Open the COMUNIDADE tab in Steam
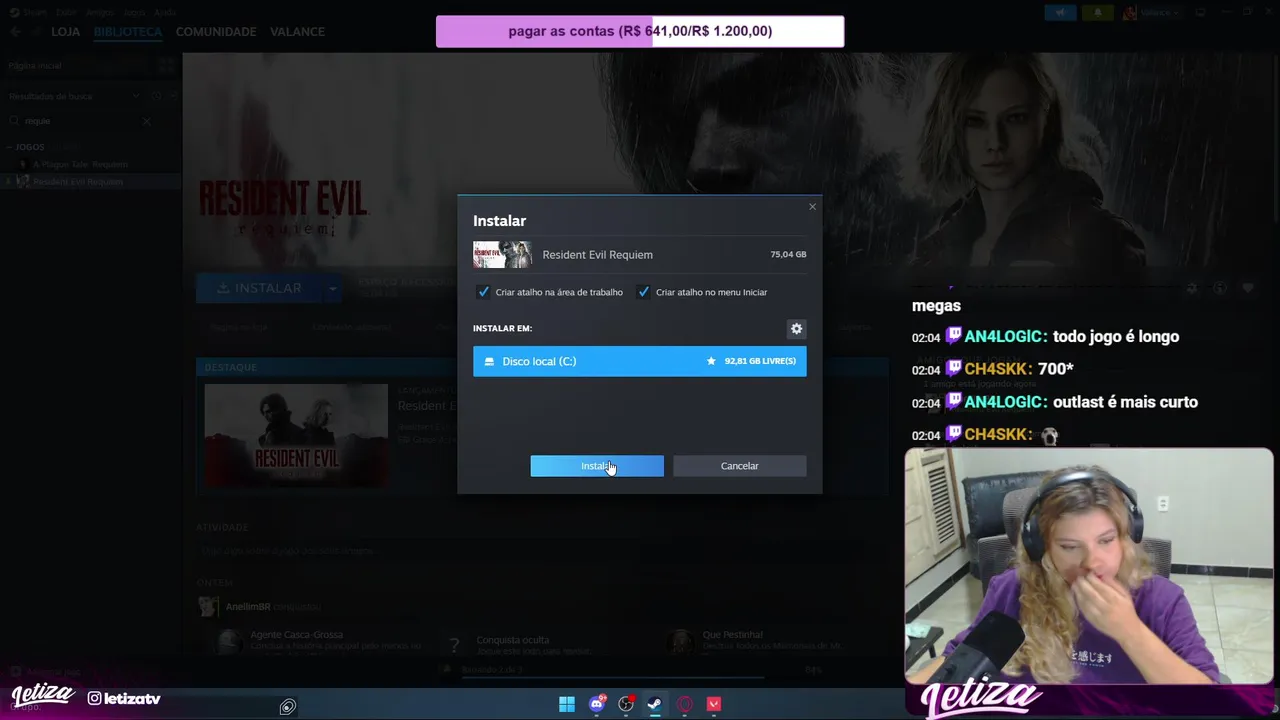The image size is (1280, 720). click(216, 32)
